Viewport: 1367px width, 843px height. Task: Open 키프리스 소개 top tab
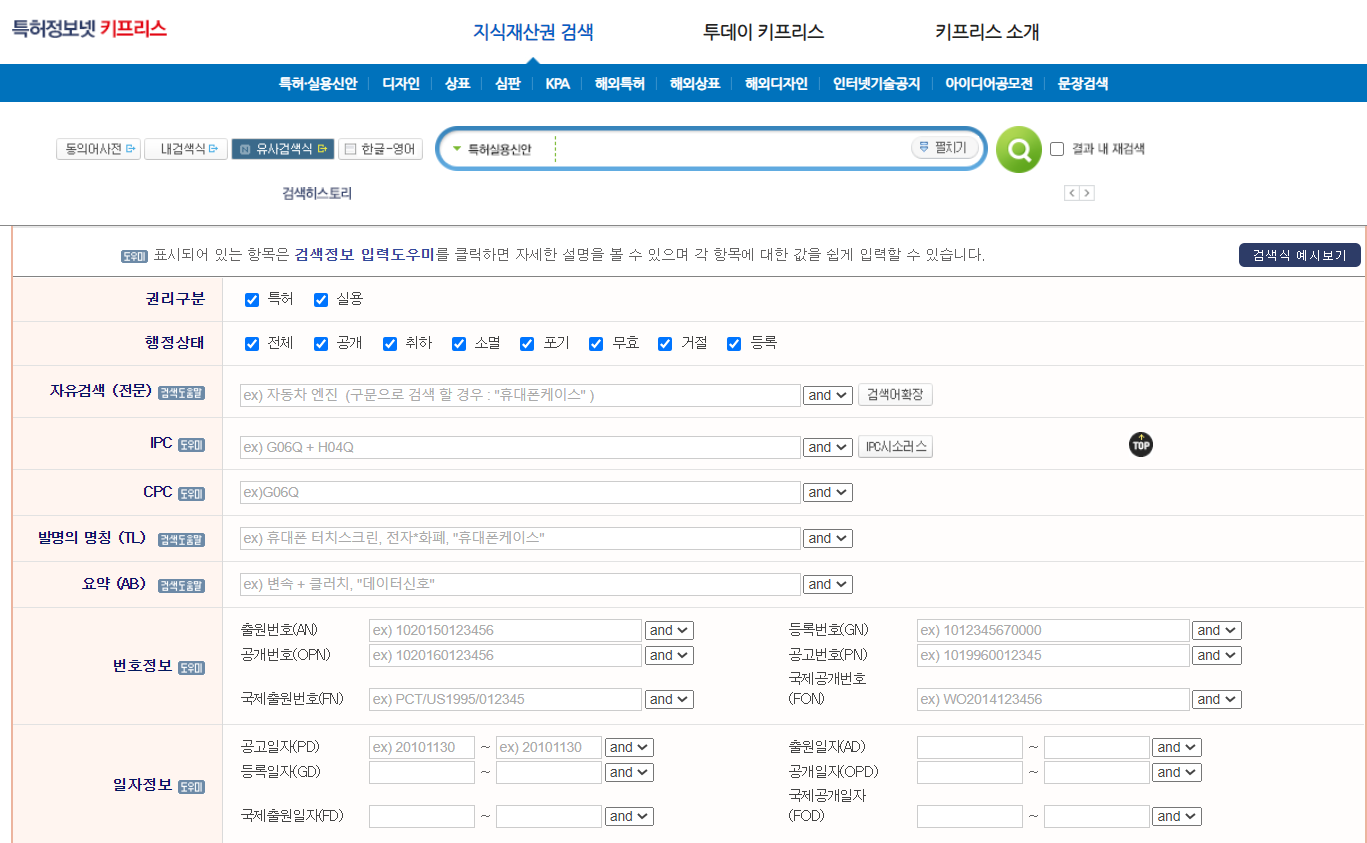point(987,32)
